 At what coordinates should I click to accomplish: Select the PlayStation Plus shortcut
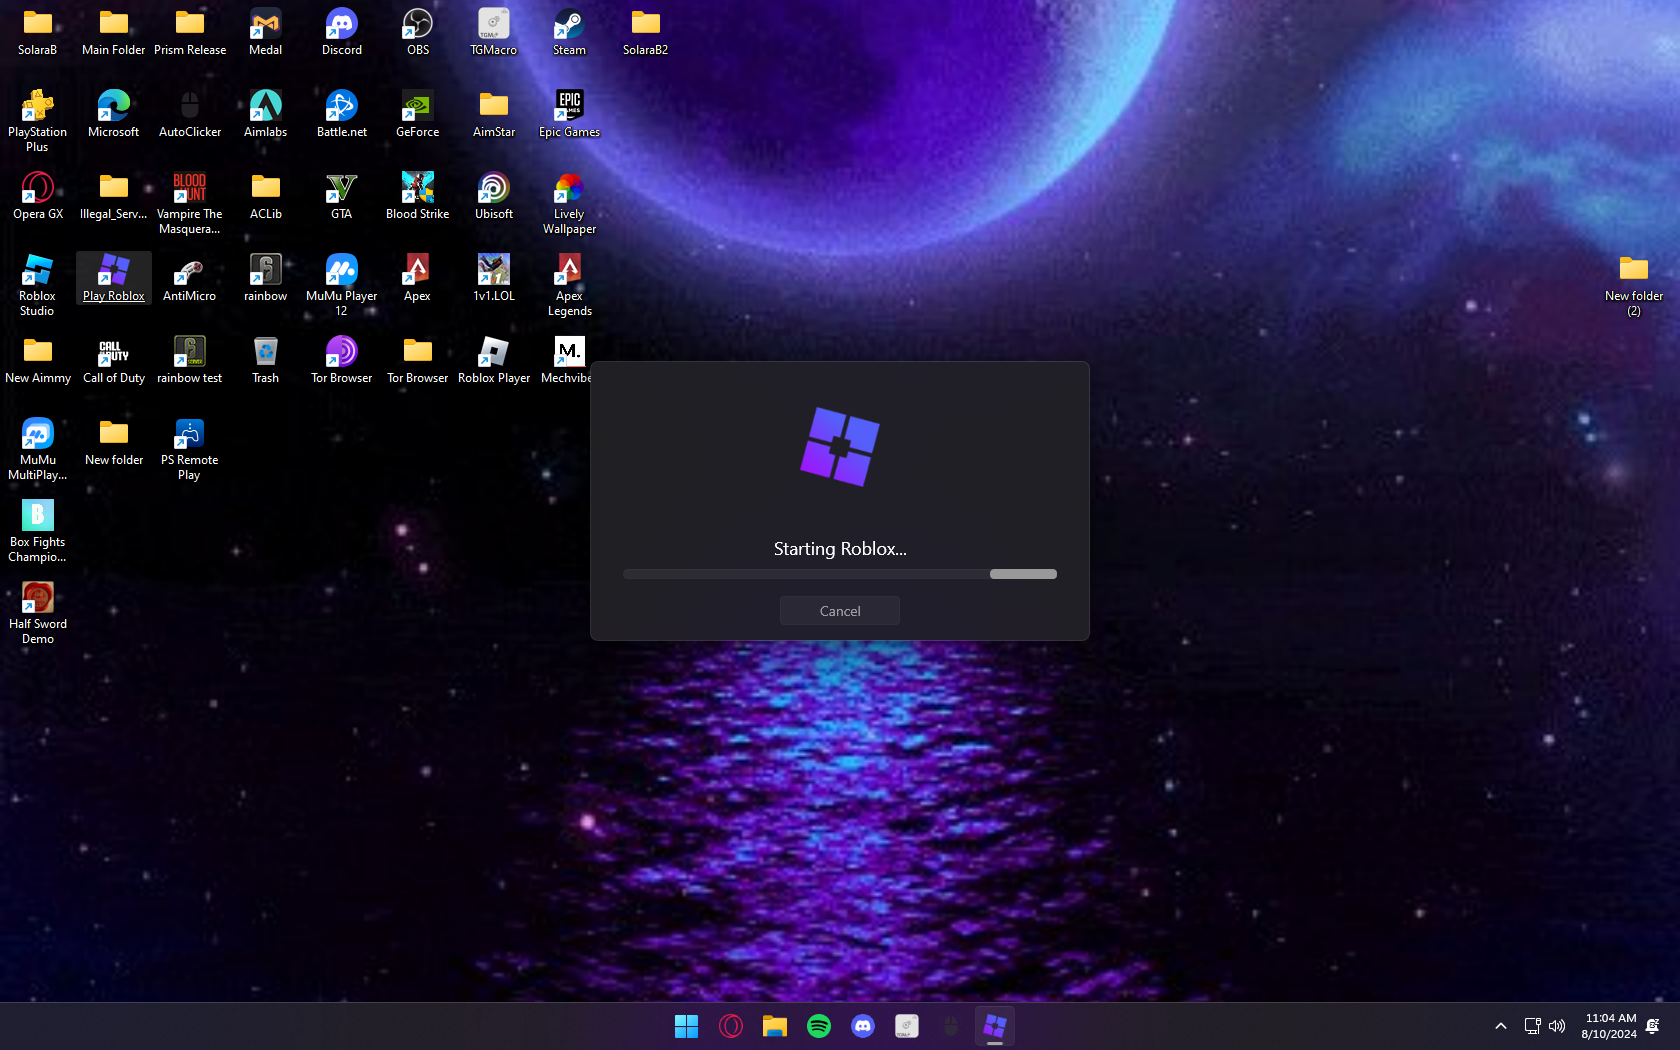(x=38, y=120)
